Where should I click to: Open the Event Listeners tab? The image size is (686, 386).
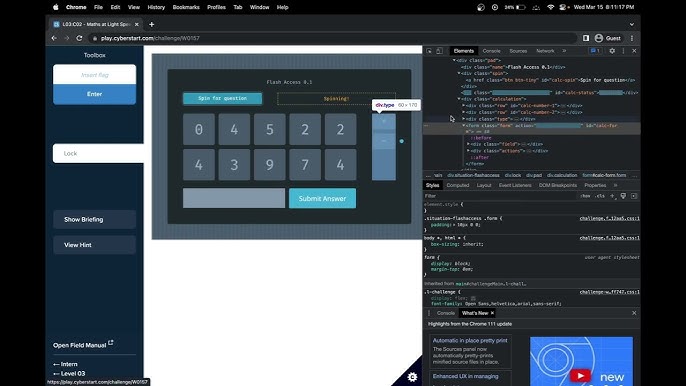[x=515, y=185]
